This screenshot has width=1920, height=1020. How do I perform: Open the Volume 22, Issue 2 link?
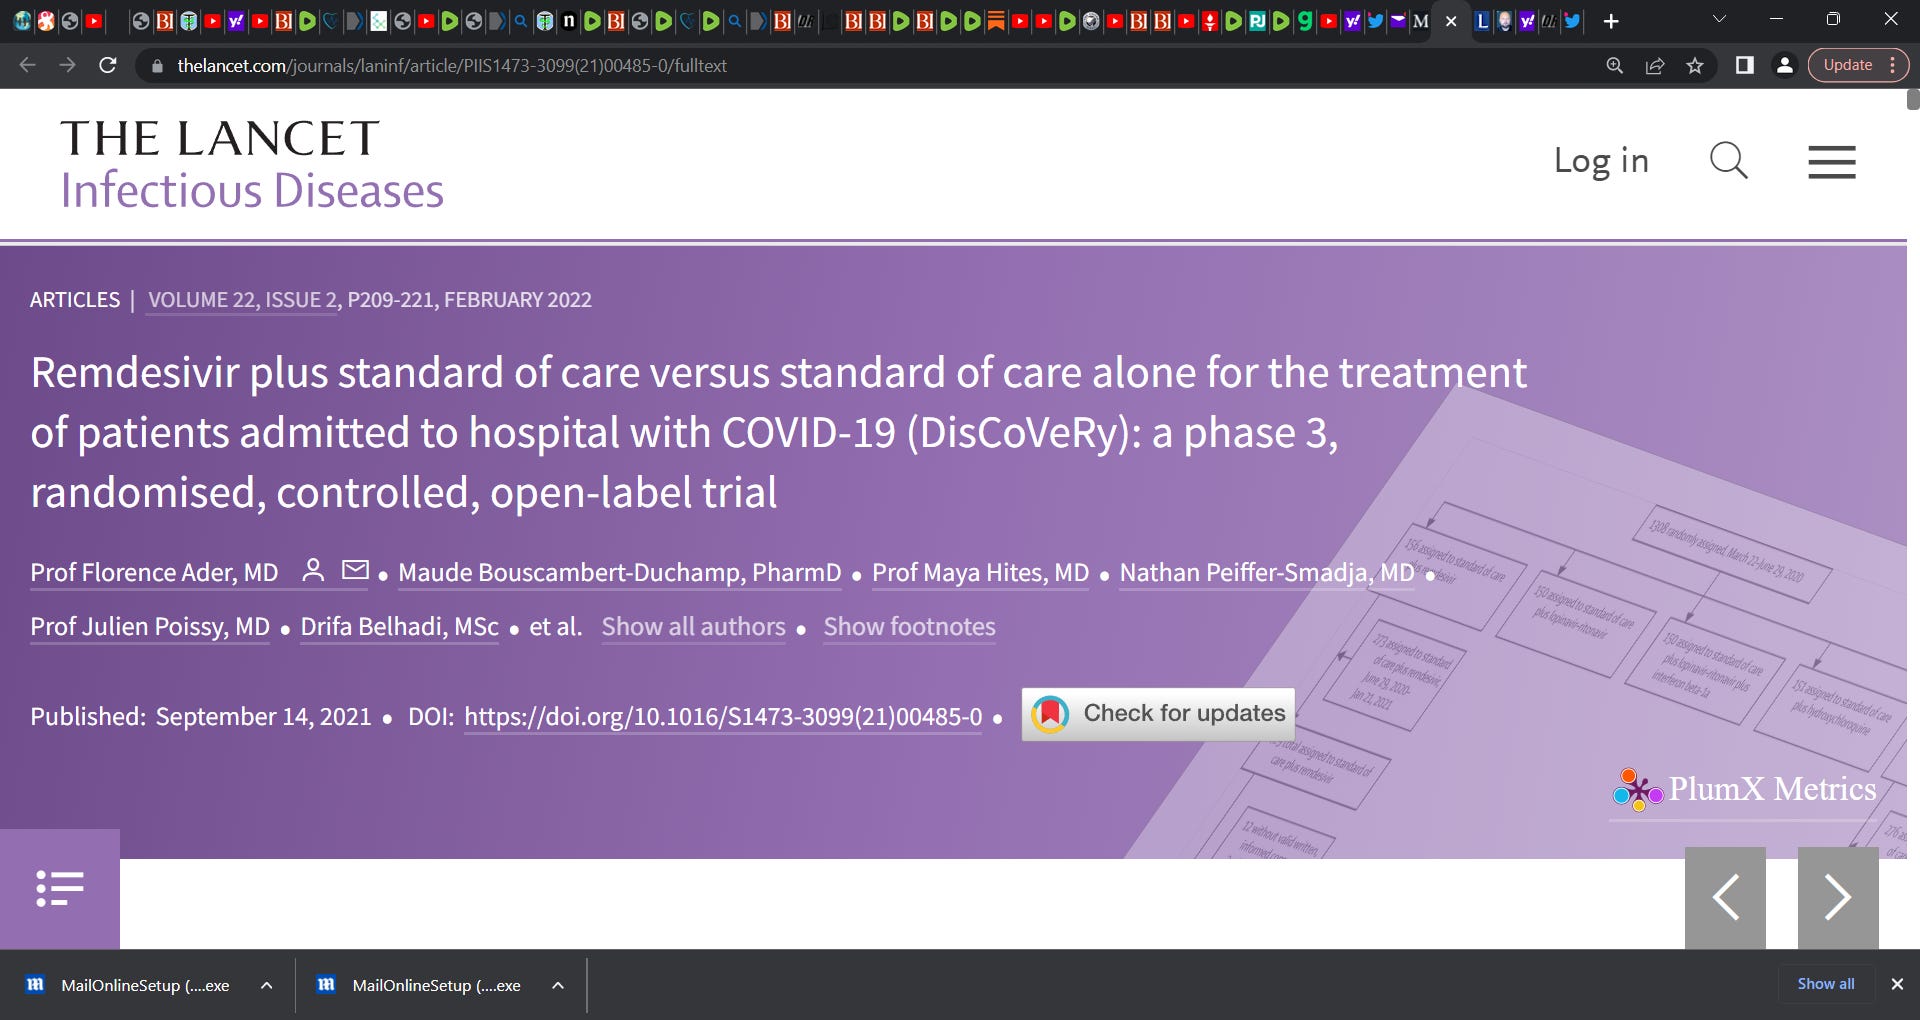pos(243,300)
